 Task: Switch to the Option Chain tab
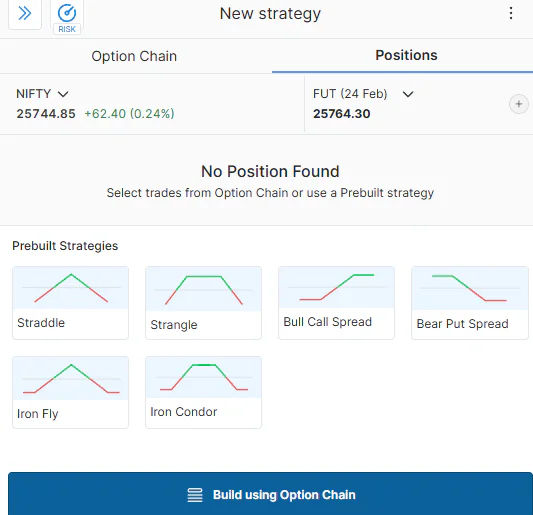click(x=134, y=56)
